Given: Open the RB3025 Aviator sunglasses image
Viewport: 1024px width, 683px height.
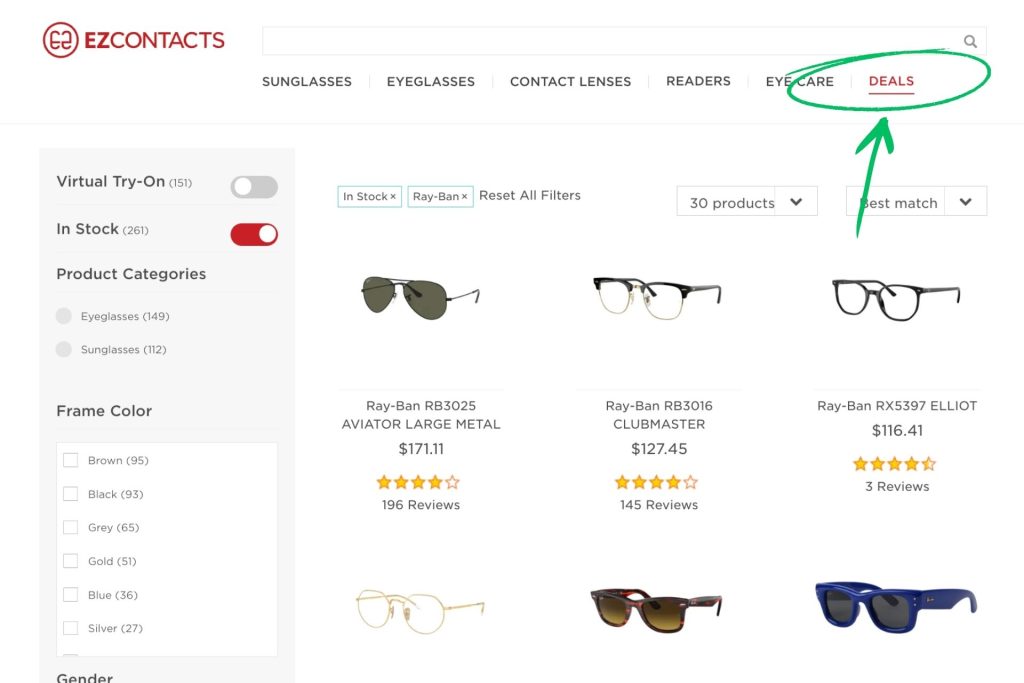Looking at the screenshot, I should coord(421,297).
